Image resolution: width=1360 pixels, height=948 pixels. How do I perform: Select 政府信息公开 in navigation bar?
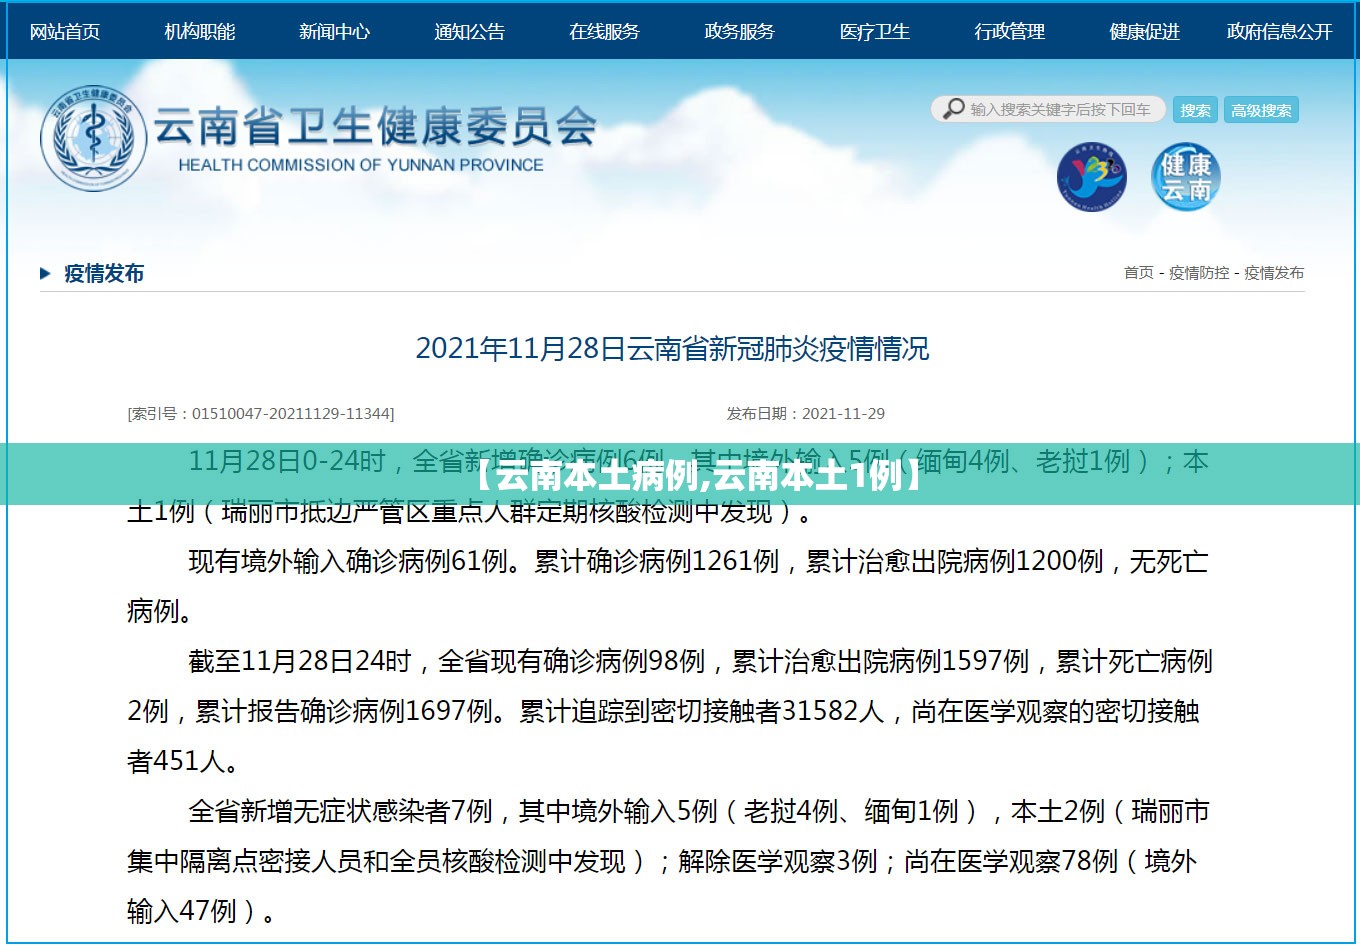1280,32
